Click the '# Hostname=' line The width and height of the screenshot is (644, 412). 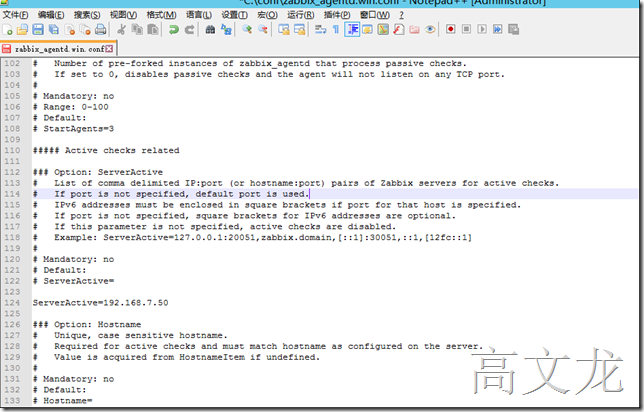(x=62, y=400)
